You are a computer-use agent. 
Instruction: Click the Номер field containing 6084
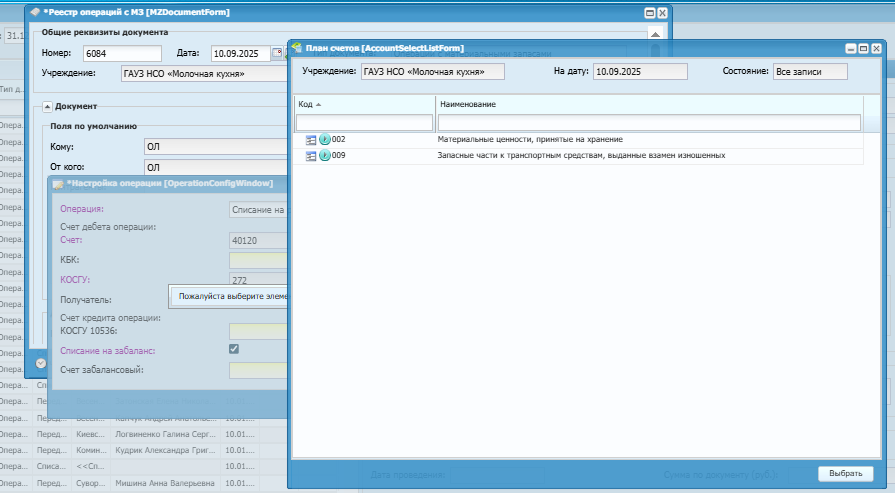(122, 54)
